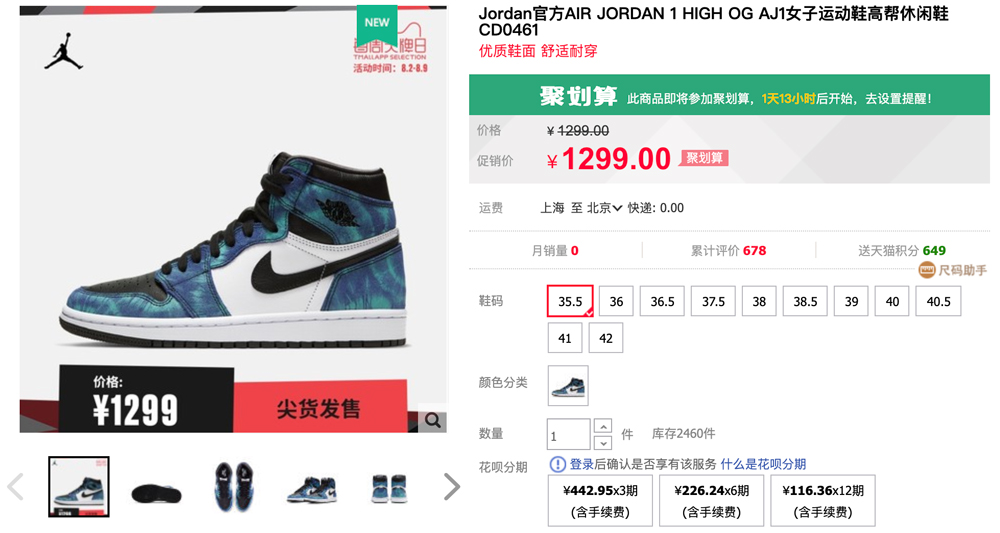Choose the ¥116.36x12期 installment option
This screenshot has width=1000, height=533.
(823, 500)
